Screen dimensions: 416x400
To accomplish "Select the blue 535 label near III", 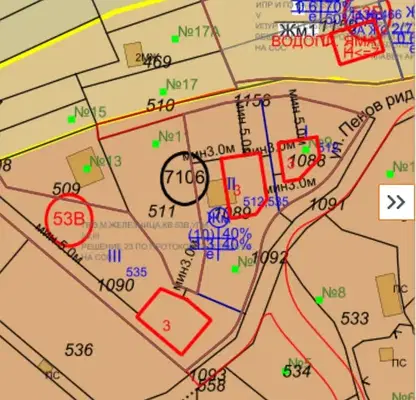I will 136,272.
